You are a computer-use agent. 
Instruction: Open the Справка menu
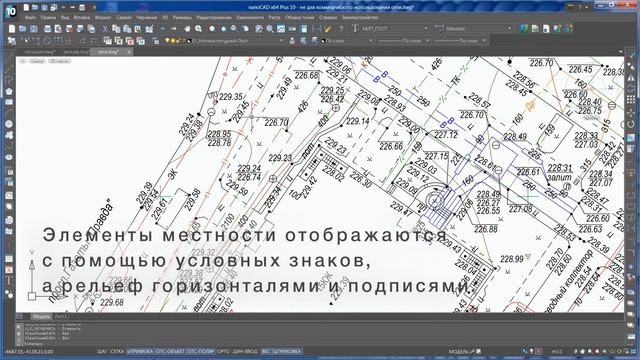tap(328, 18)
